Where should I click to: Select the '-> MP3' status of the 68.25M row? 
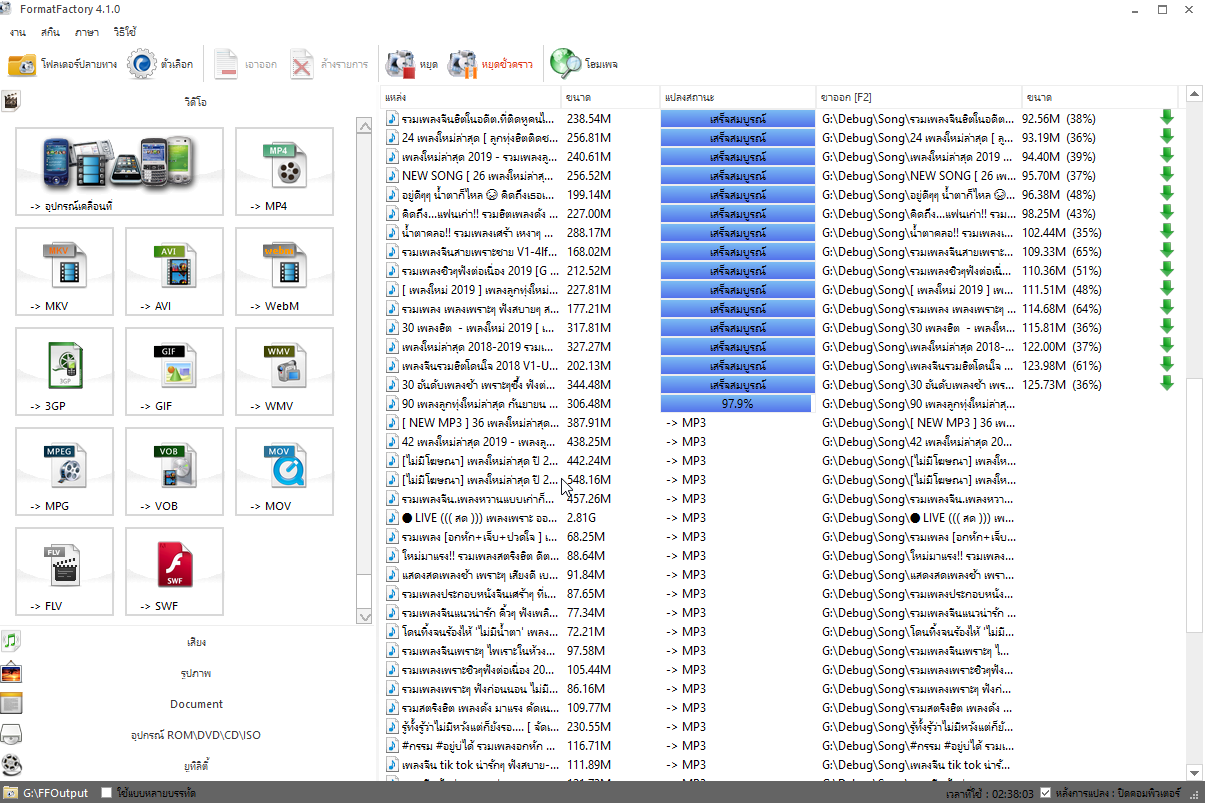point(685,536)
